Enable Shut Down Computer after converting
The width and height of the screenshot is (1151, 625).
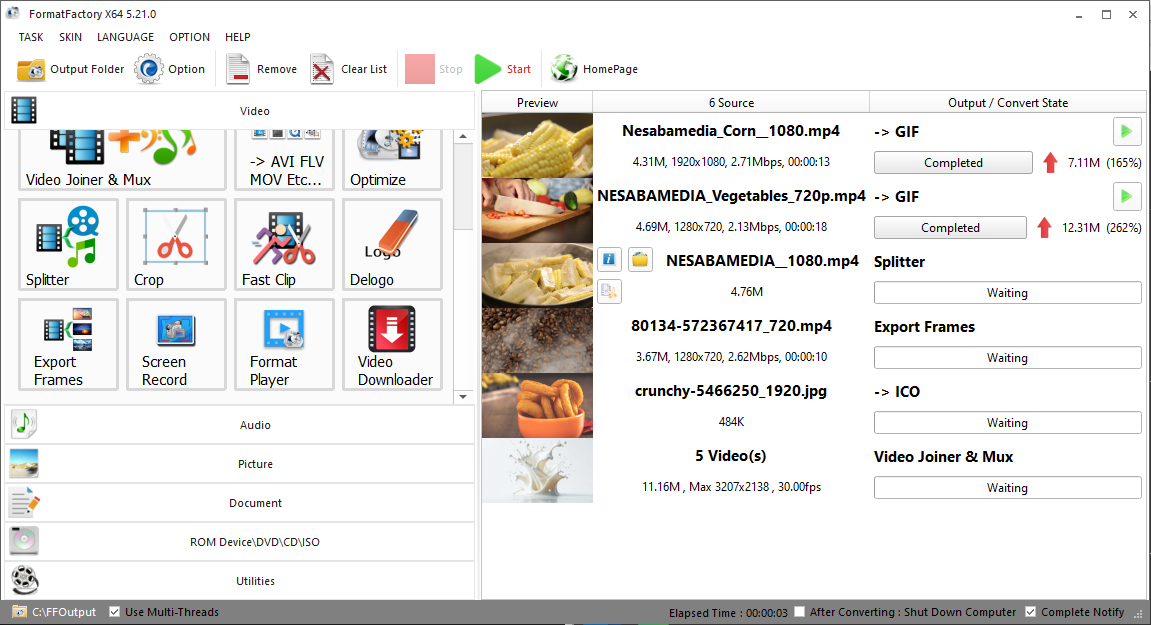click(799, 612)
